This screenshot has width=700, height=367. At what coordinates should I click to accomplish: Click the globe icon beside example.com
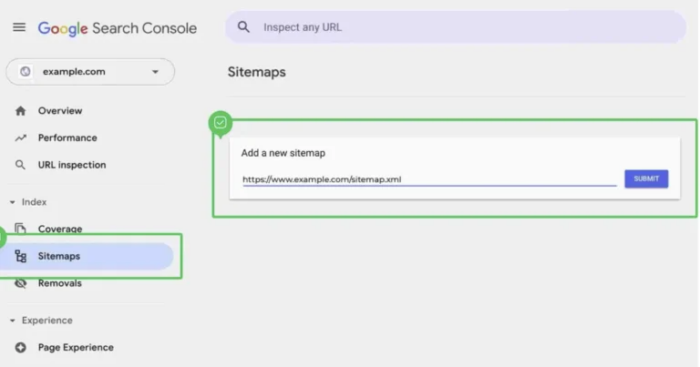coord(25,71)
